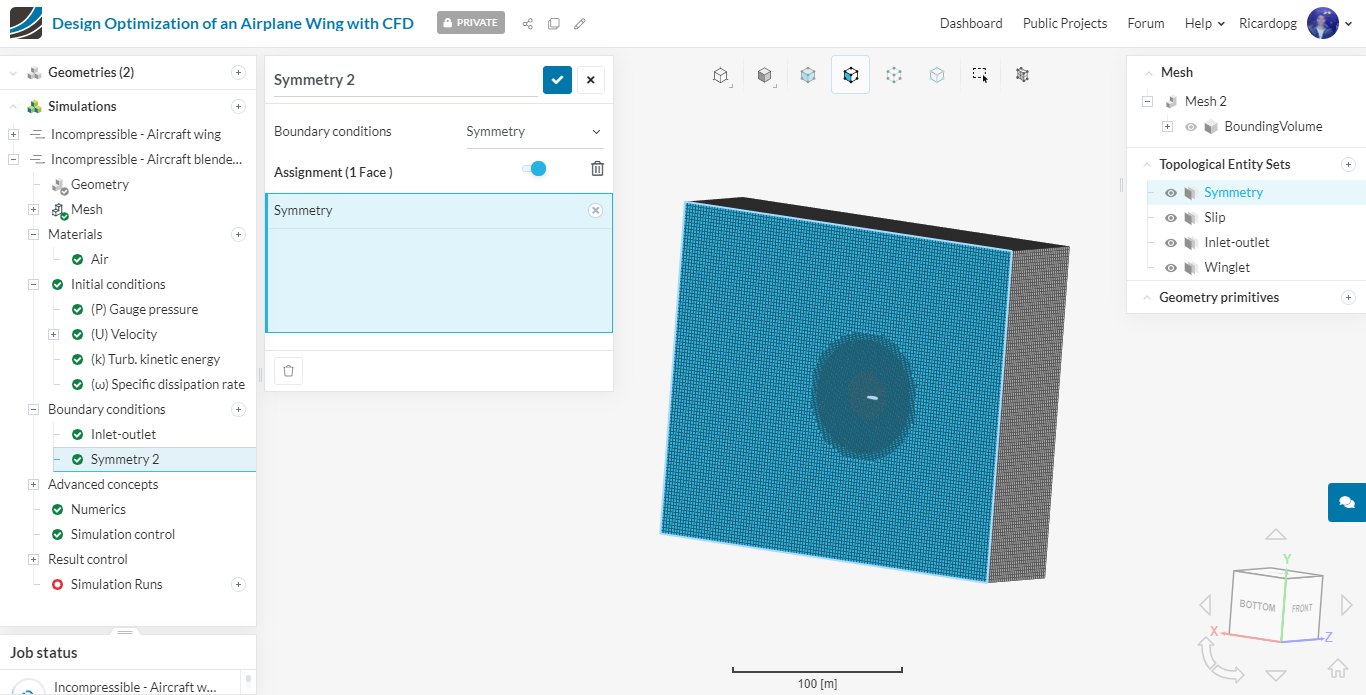Screen dimensions: 1366x695
Task: Remove Symmetry face from assignment list
Action: tap(595, 210)
